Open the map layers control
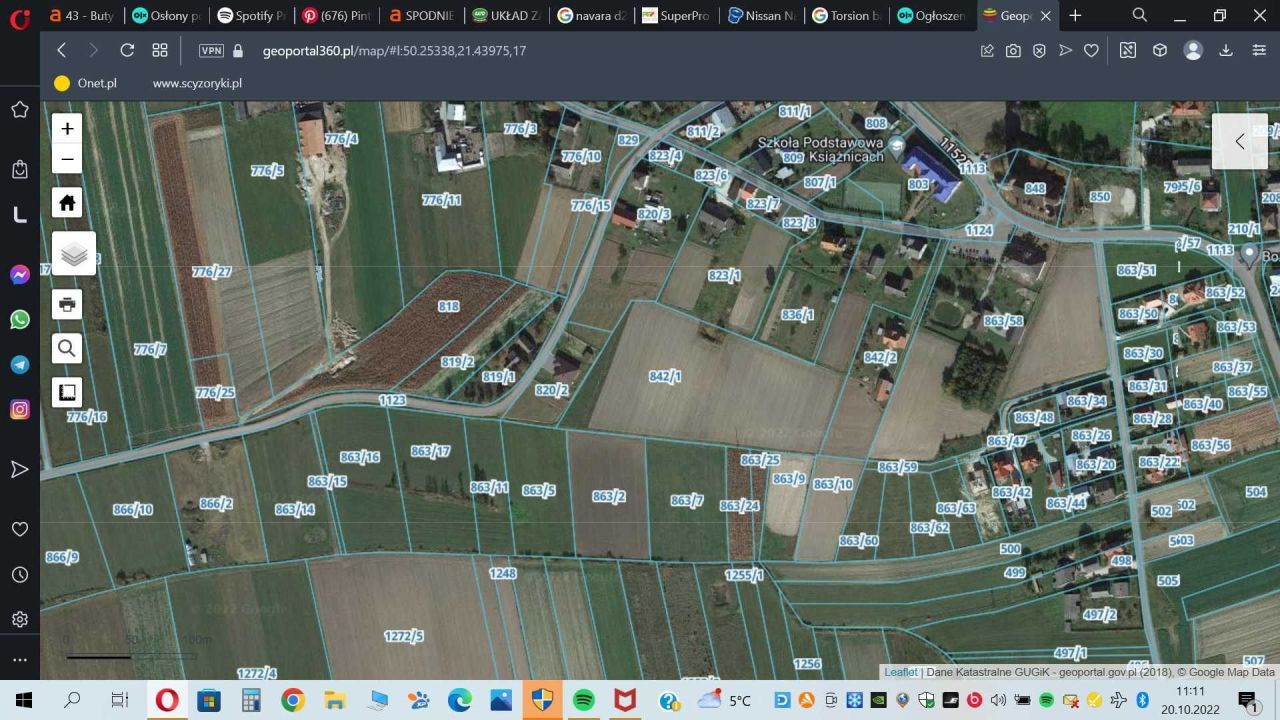Viewport: 1280px width, 720px height. point(74,254)
